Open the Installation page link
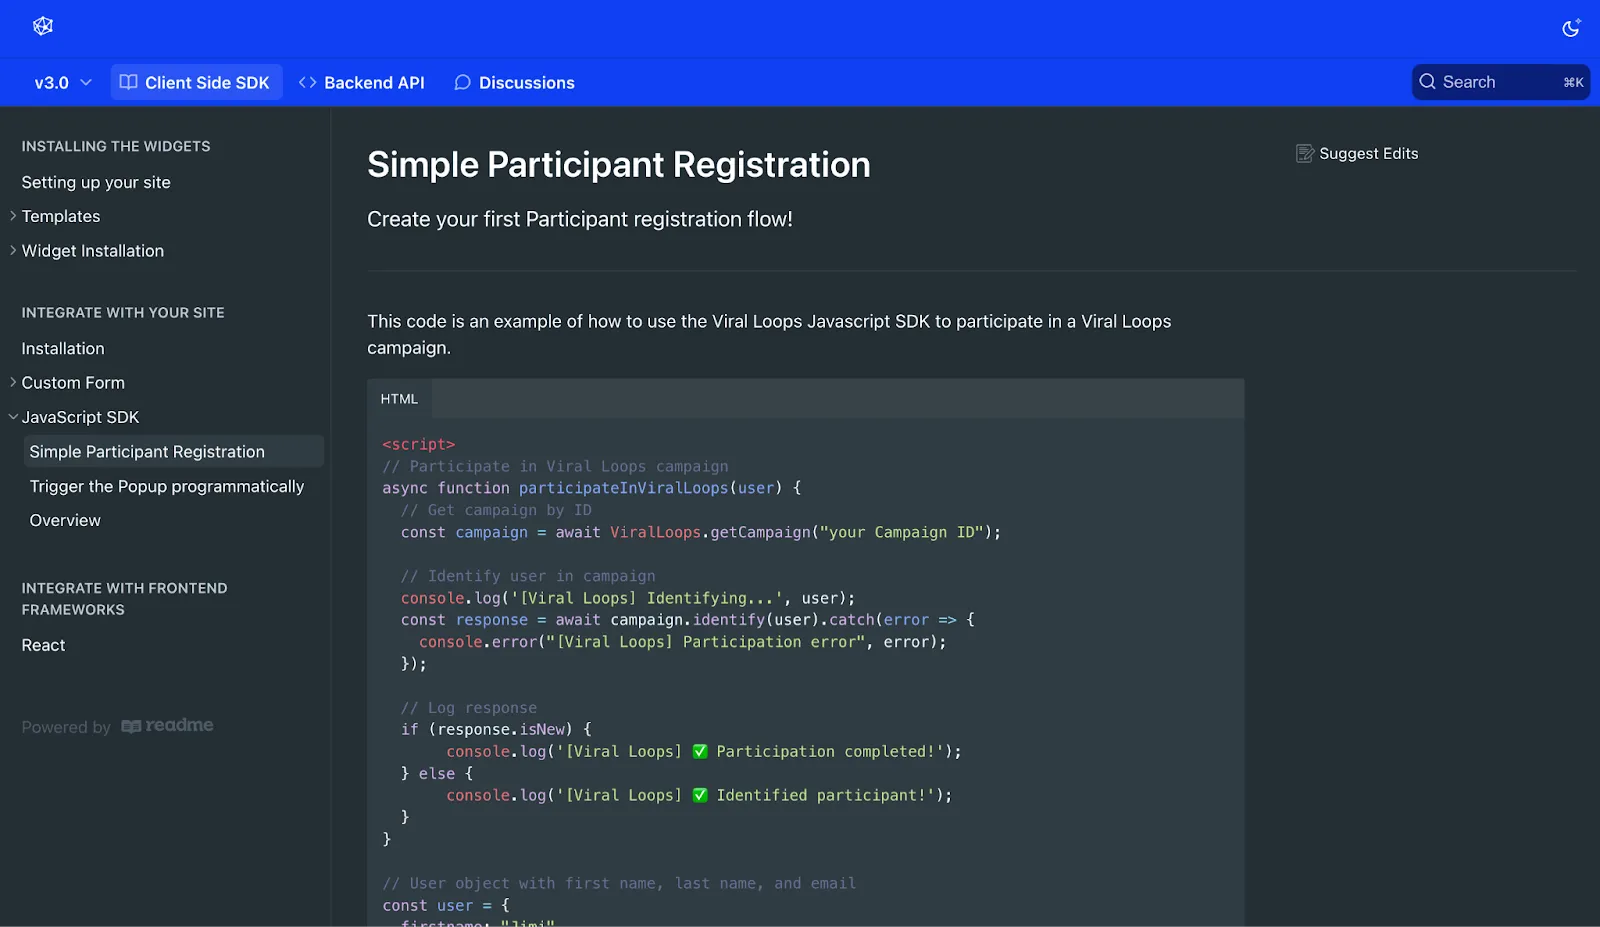The height and width of the screenshot is (927, 1600). (x=63, y=348)
